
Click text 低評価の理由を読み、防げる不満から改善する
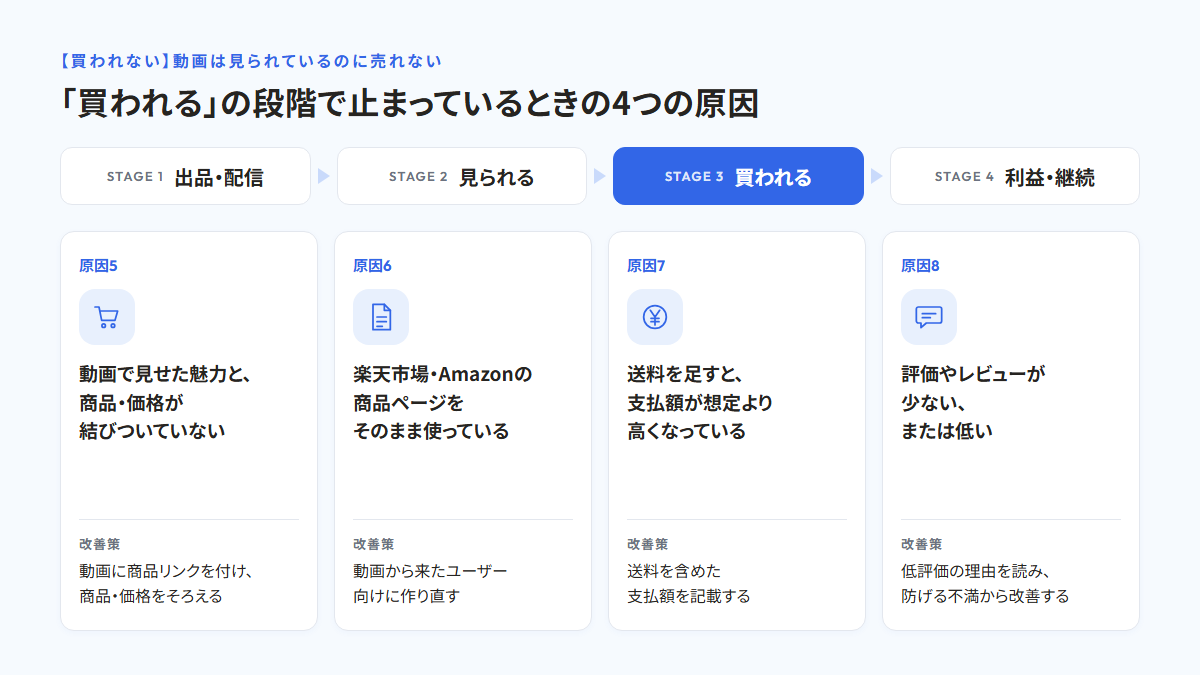click(x=985, y=584)
